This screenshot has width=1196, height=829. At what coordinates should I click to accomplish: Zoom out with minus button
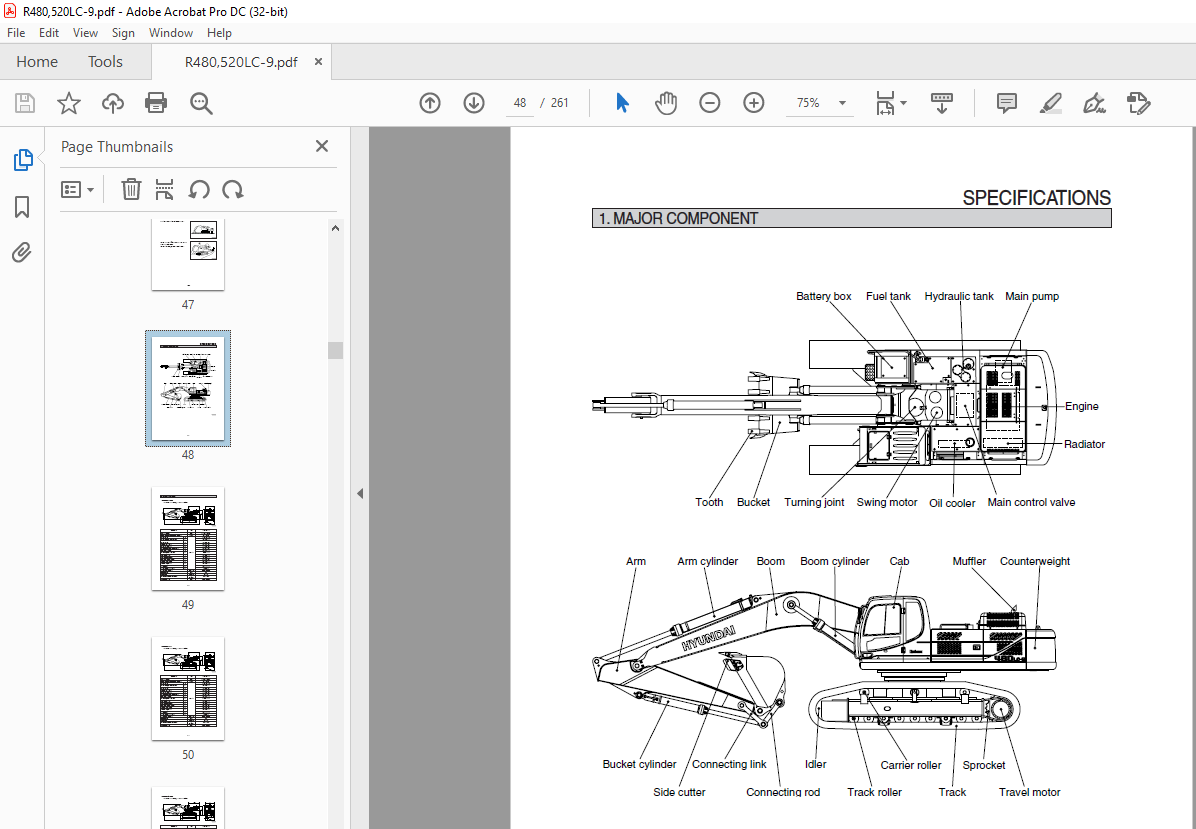point(709,103)
